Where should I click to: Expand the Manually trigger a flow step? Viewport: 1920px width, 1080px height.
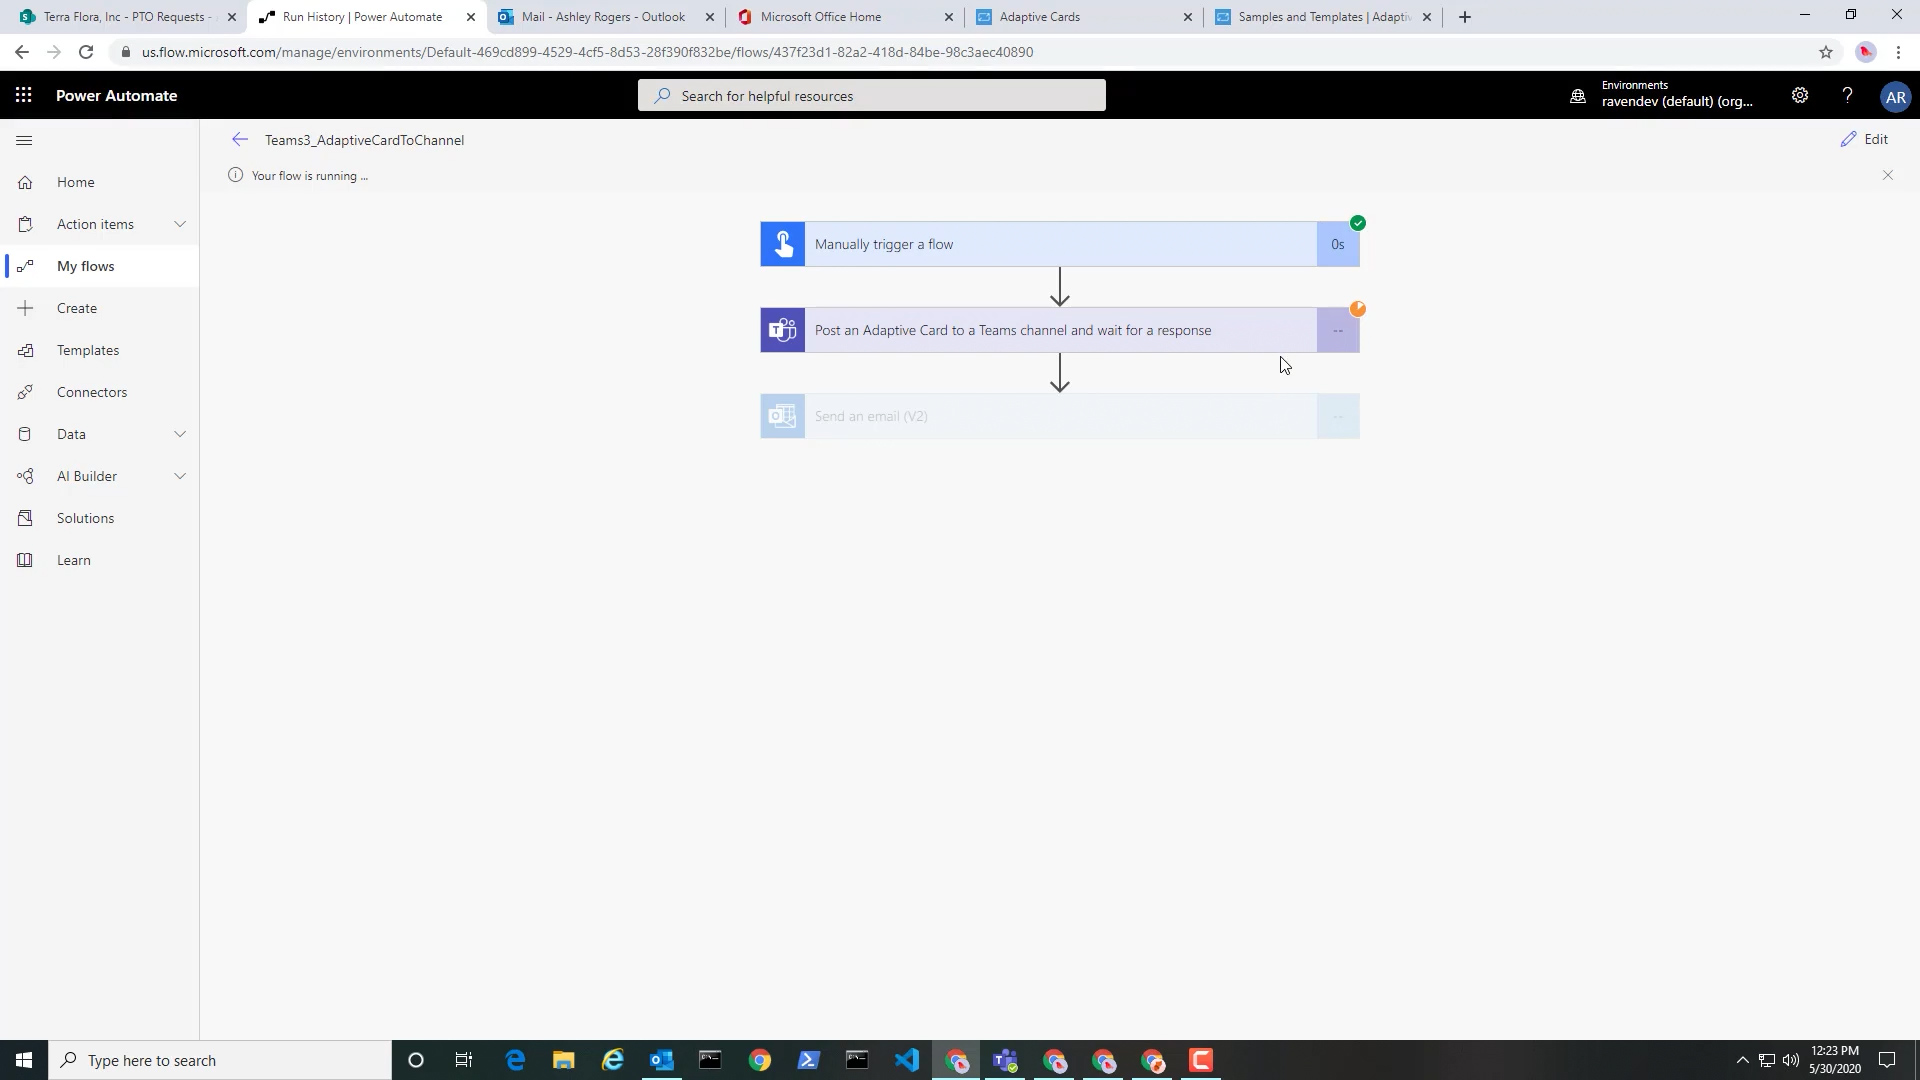(x=1060, y=244)
